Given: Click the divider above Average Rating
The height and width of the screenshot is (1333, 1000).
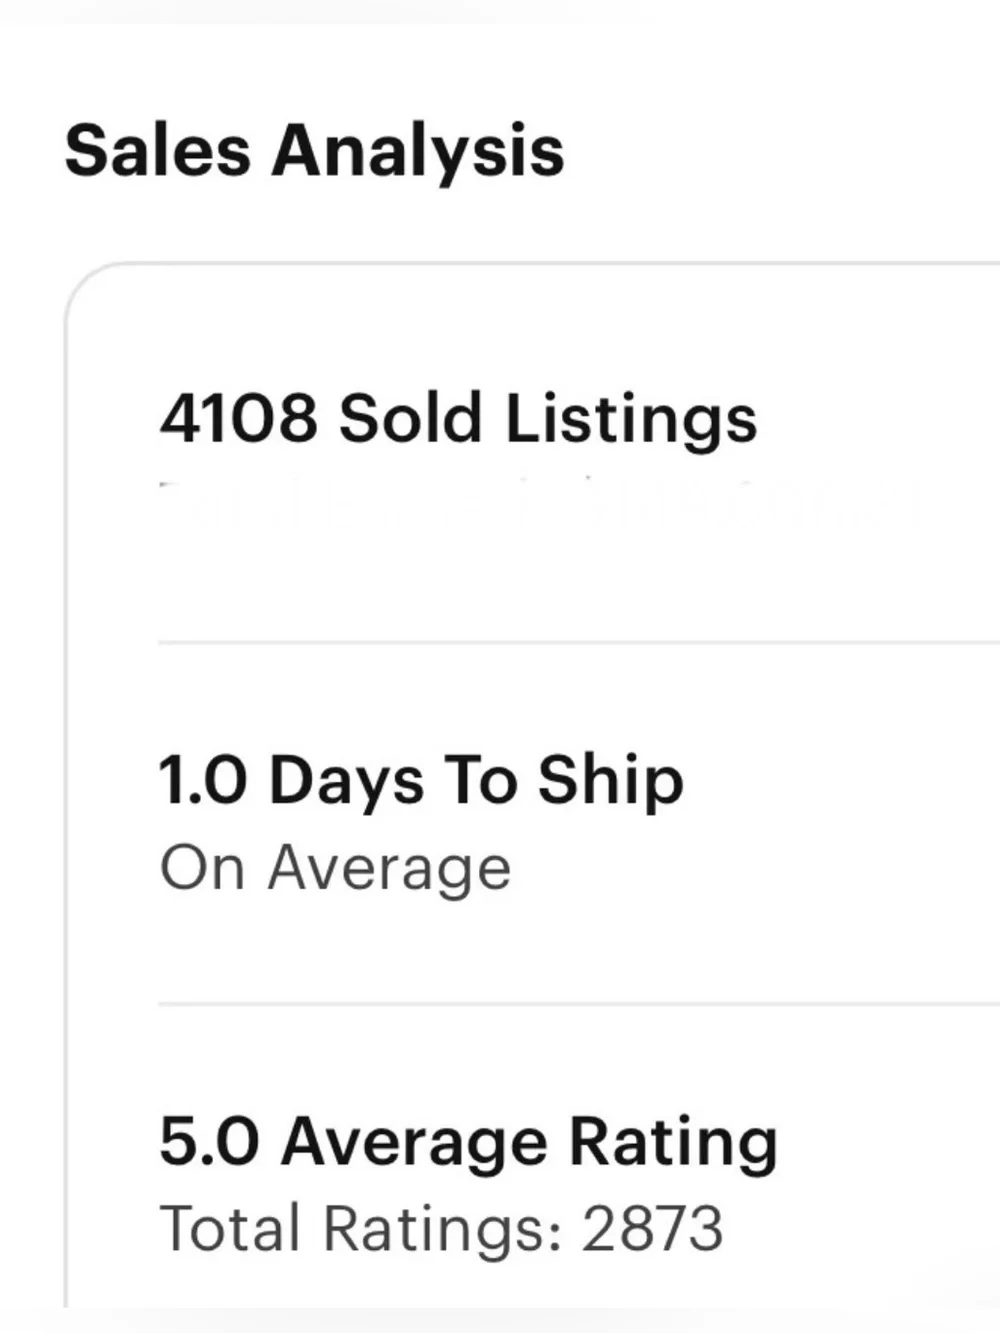Looking at the screenshot, I should pos(579,1003).
